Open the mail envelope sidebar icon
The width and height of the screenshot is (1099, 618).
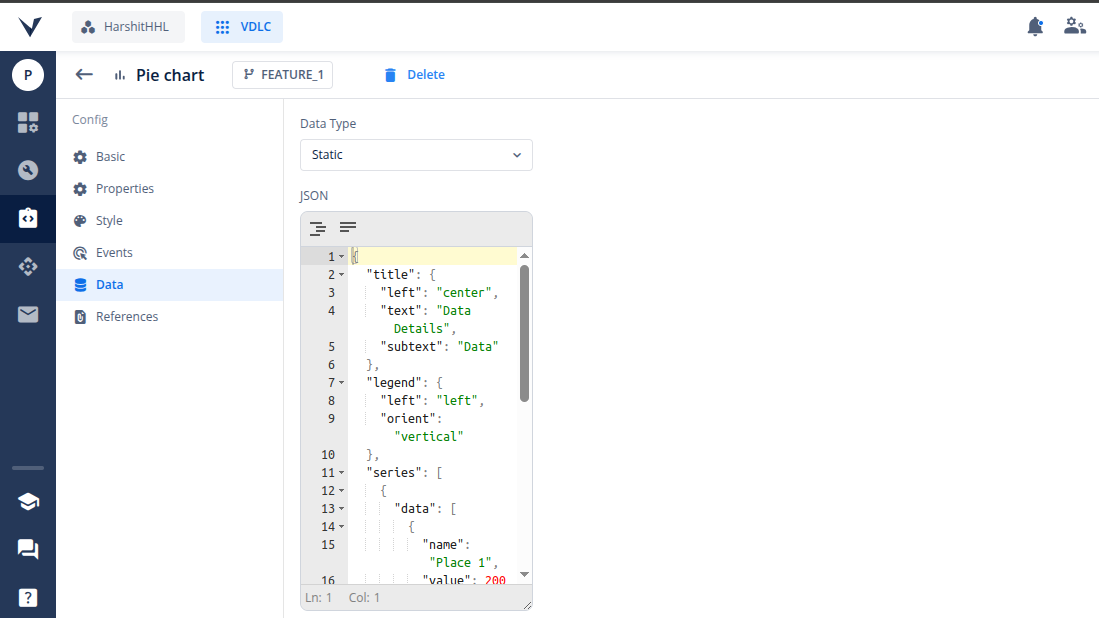point(28,315)
